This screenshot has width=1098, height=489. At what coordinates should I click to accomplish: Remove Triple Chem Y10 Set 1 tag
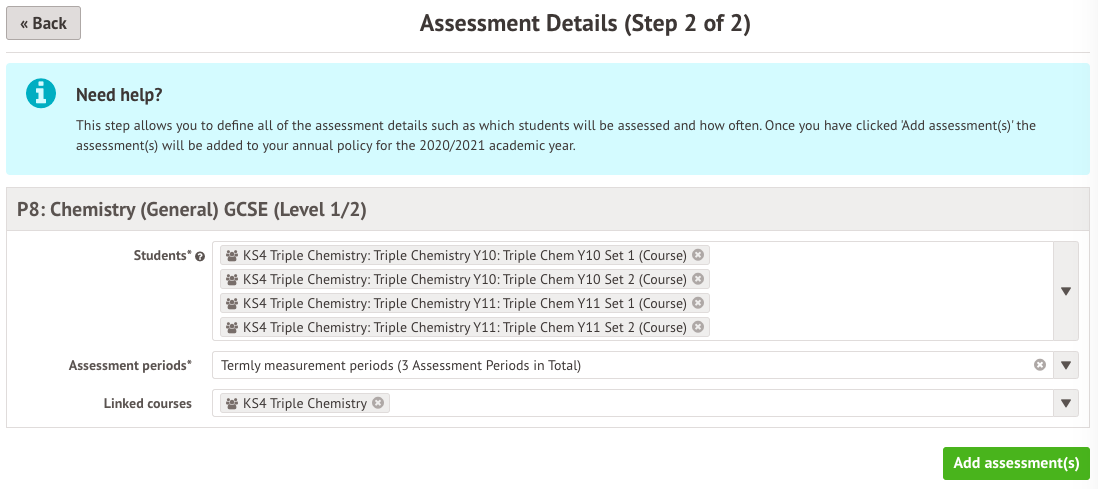coord(698,255)
